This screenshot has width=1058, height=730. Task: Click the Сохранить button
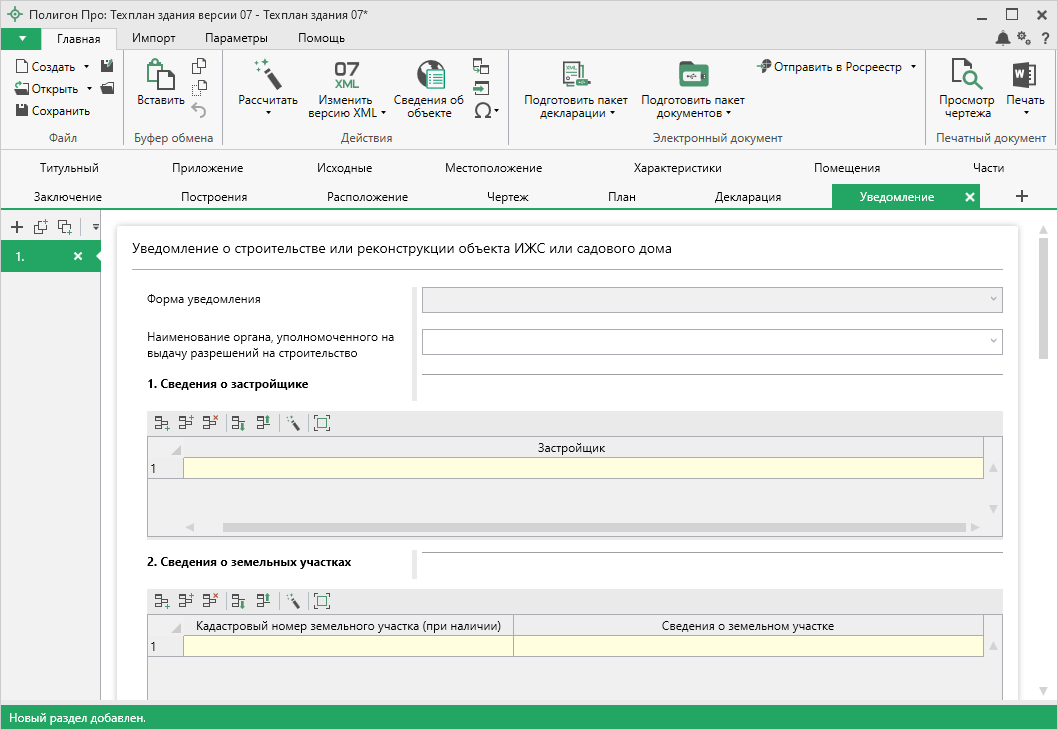pyautogui.click(x=53, y=111)
